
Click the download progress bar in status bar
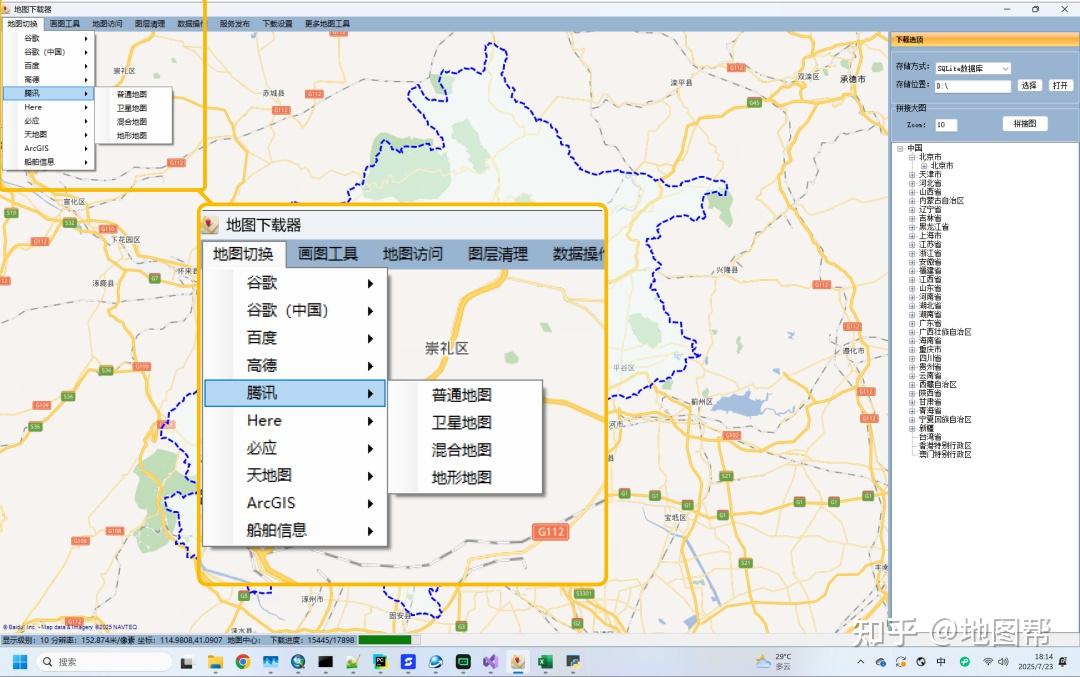(389, 640)
